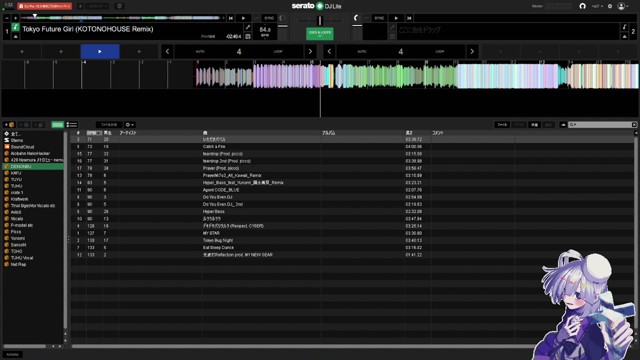
Task: Toggle the headphone cue for deck 2
Action: tap(356, 18)
